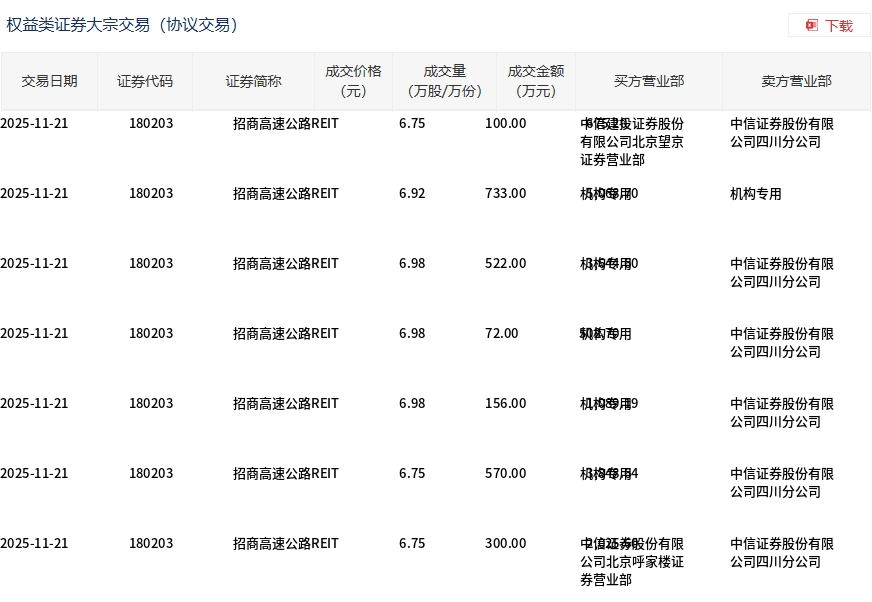Select 招商高速公路REIT in the 156.00 row
Image resolution: width=872 pixels, height=602 pixels.
(x=285, y=403)
